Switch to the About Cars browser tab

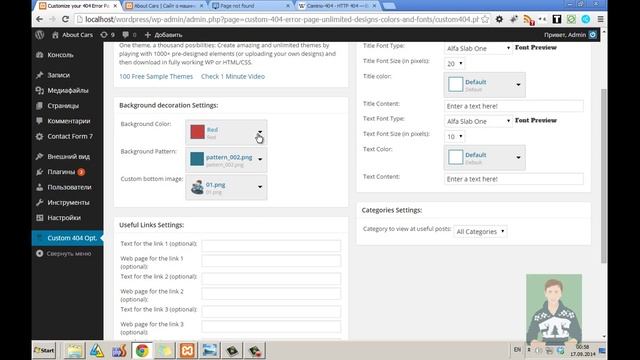[x=165, y=6]
